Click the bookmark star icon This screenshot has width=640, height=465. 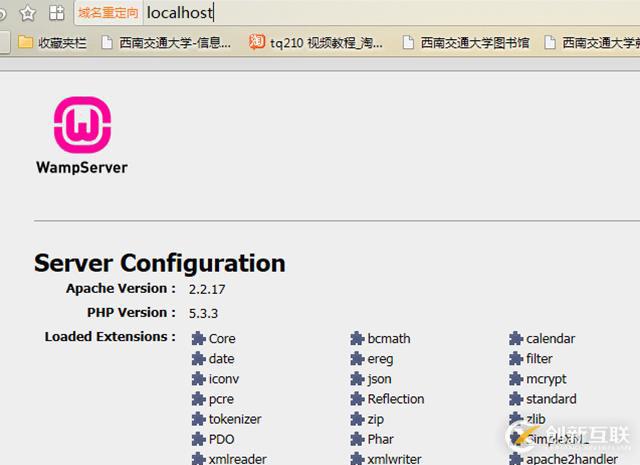(27, 13)
